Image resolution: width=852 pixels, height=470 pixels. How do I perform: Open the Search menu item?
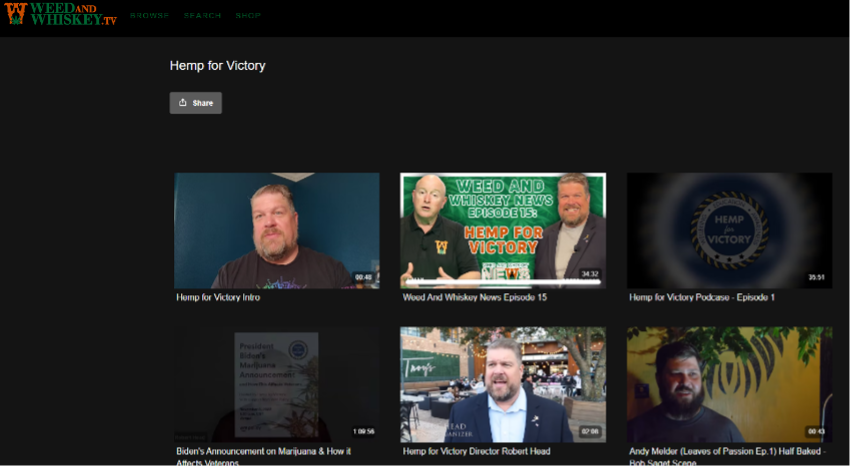tap(202, 16)
